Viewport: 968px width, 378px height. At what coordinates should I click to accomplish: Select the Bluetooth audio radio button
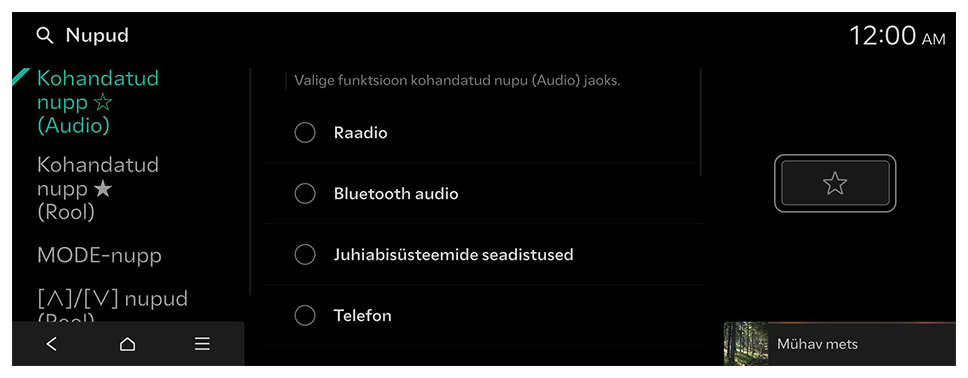coord(305,194)
